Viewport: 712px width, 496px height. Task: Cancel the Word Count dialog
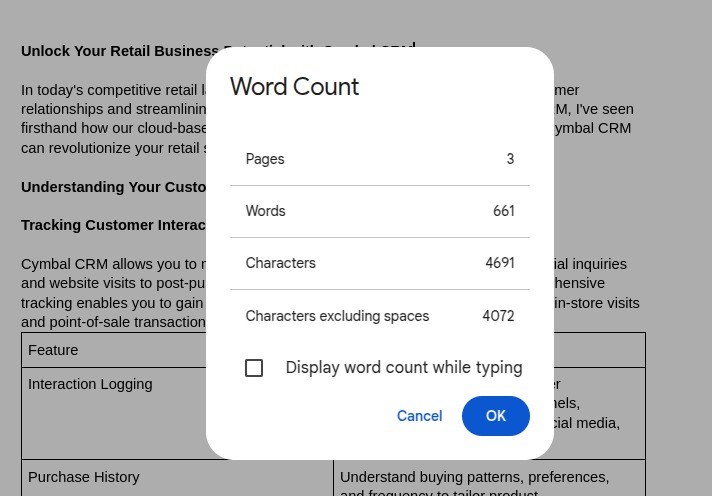point(419,416)
